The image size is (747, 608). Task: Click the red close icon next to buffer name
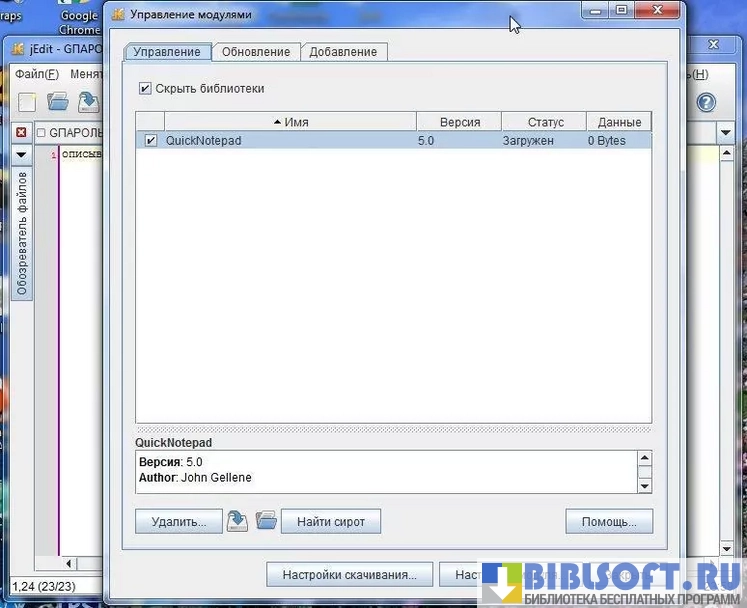pos(21,133)
